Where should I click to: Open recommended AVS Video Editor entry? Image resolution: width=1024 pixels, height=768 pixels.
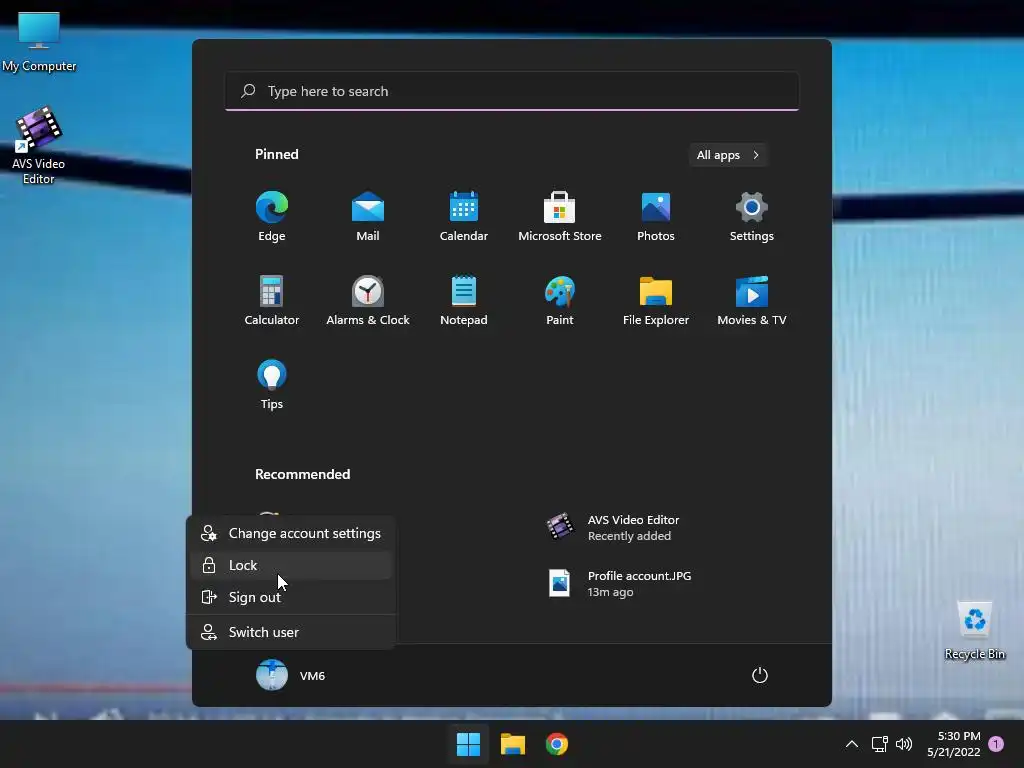click(x=613, y=528)
